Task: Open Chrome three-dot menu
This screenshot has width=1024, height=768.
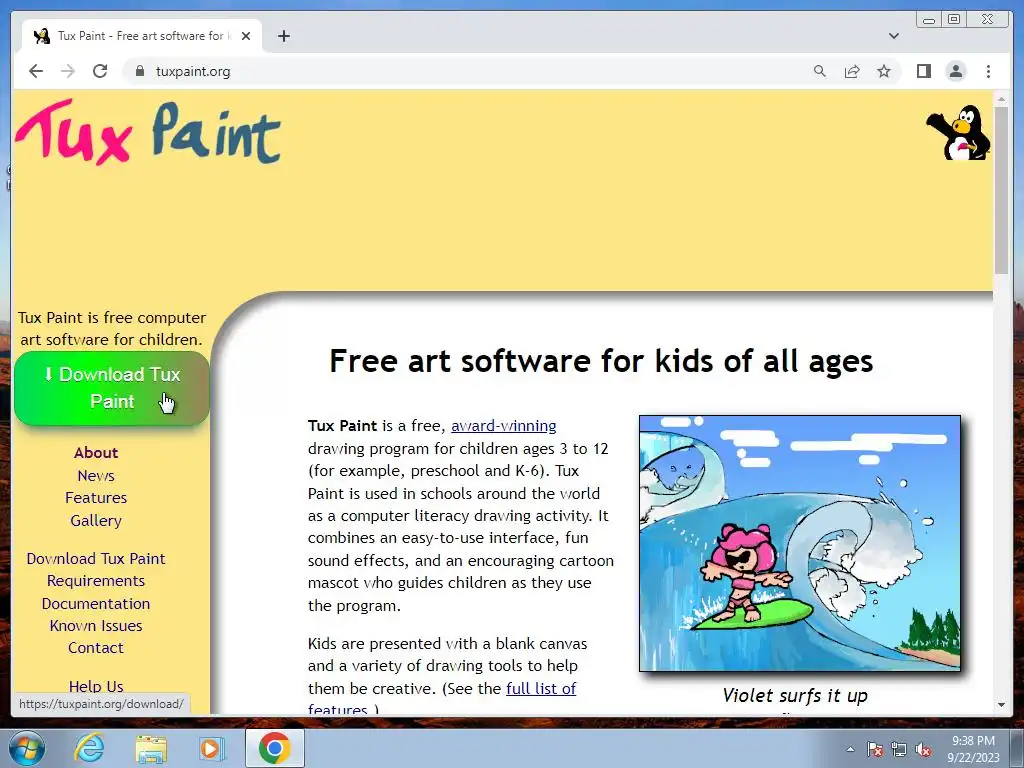Action: pos(988,71)
